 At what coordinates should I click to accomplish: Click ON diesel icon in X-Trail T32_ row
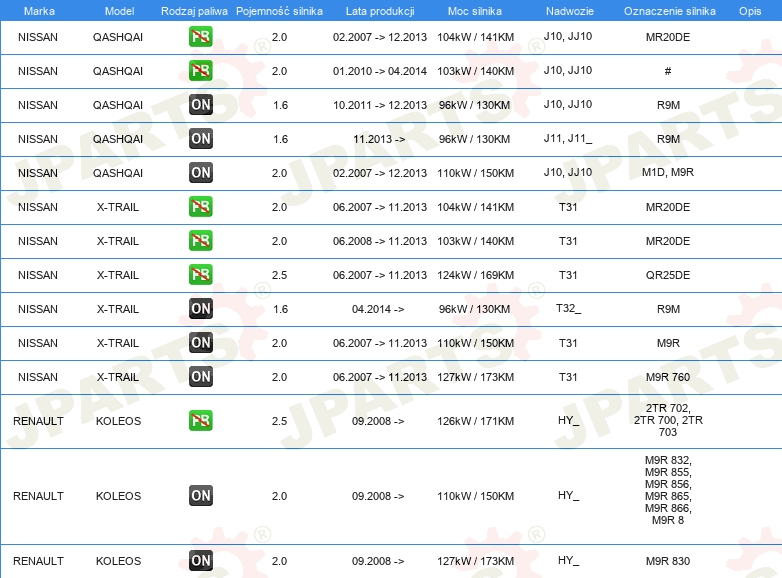[x=200, y=309]
